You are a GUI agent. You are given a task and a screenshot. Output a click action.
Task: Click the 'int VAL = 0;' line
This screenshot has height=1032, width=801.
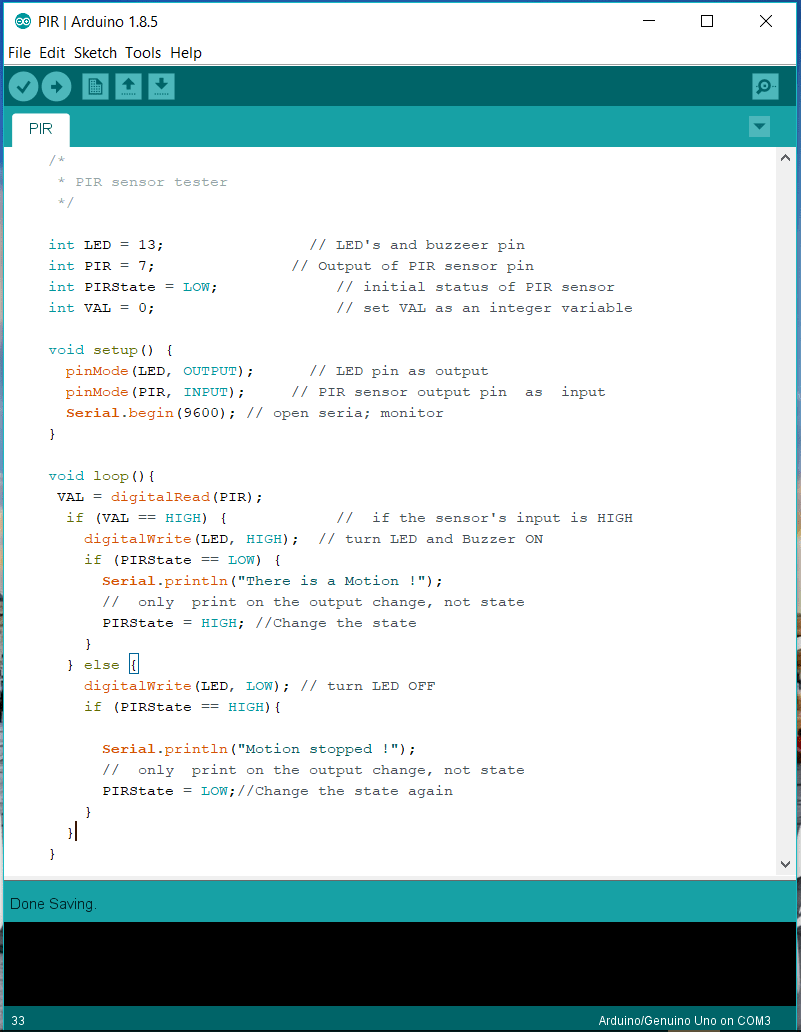pos(101,308)
